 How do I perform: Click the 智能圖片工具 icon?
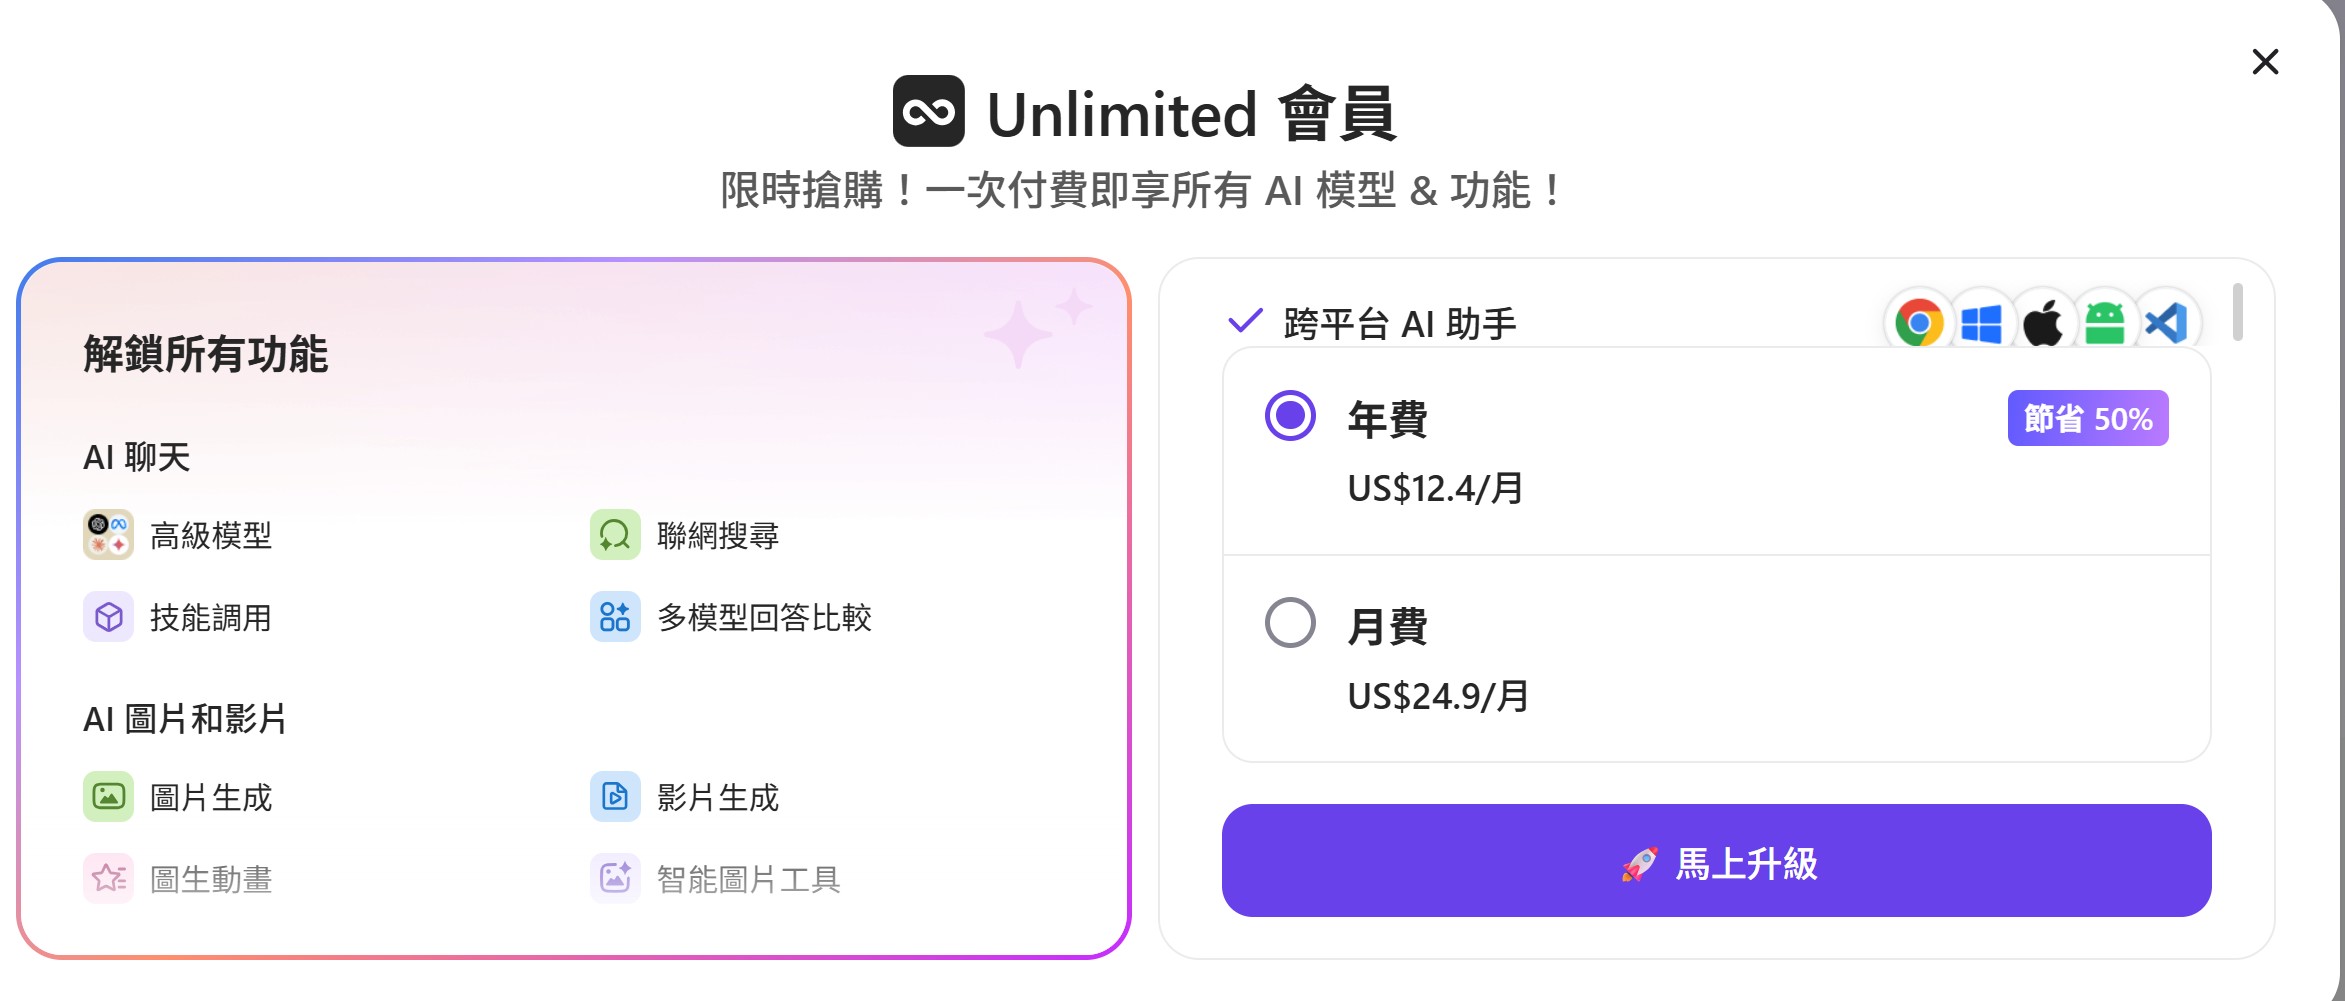coord(615,879)
